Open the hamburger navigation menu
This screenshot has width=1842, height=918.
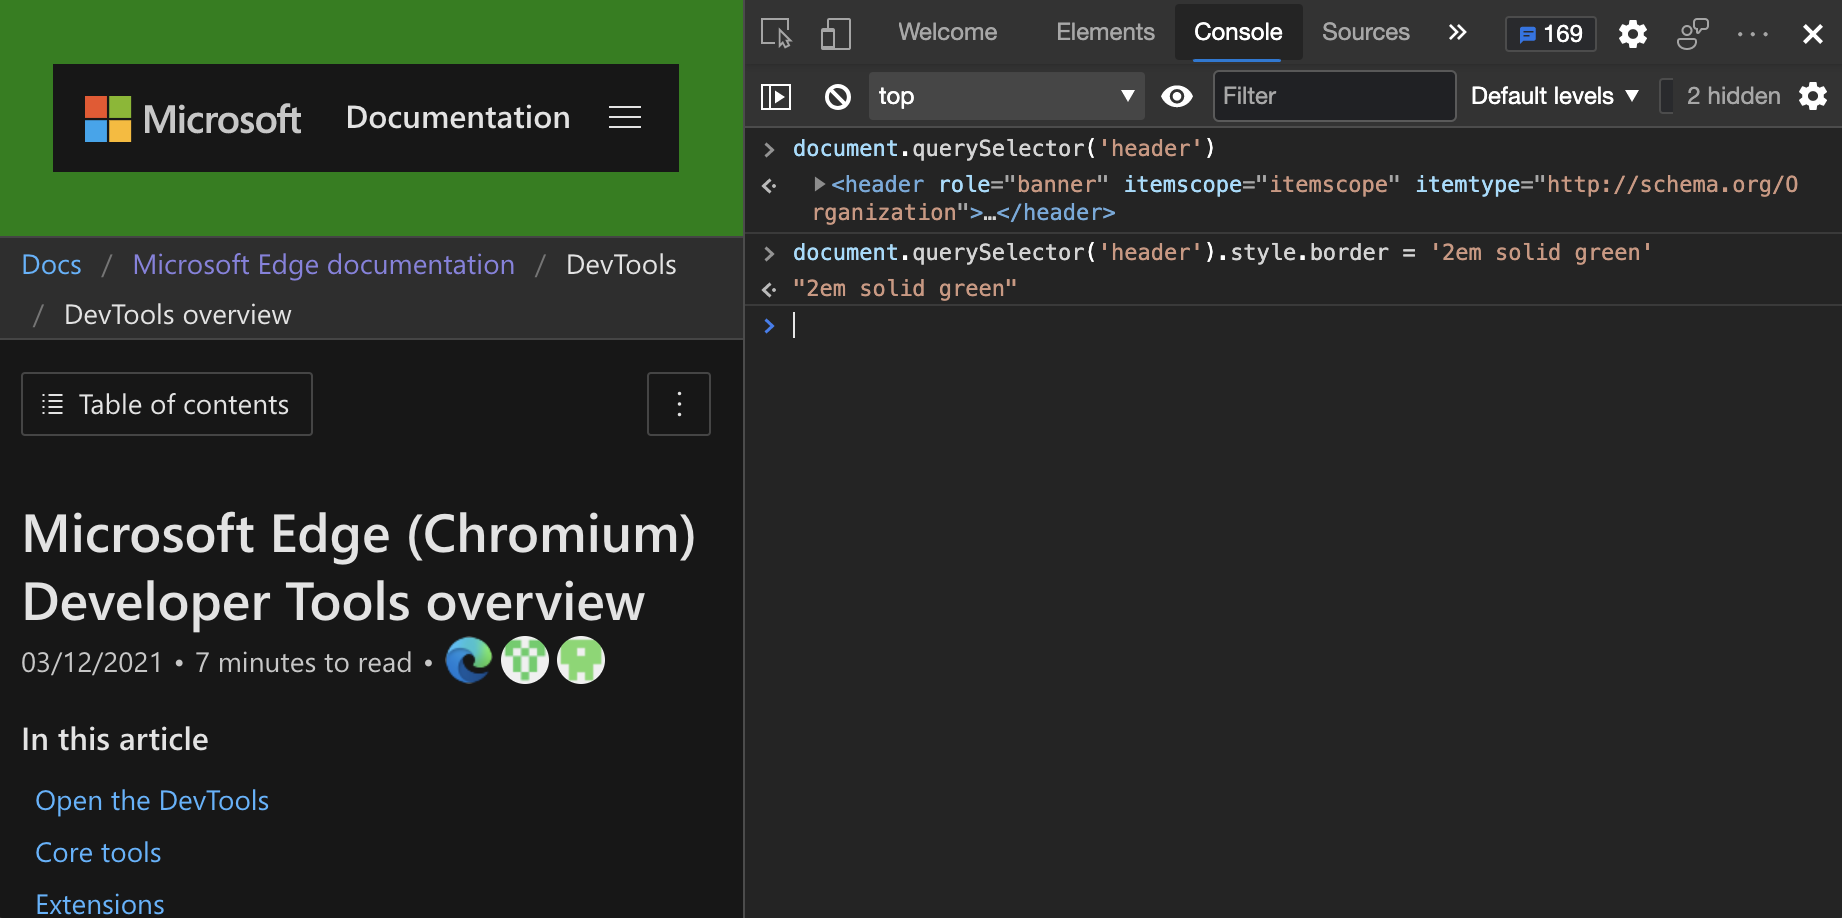pyautogui.click(x=625, y=117)
